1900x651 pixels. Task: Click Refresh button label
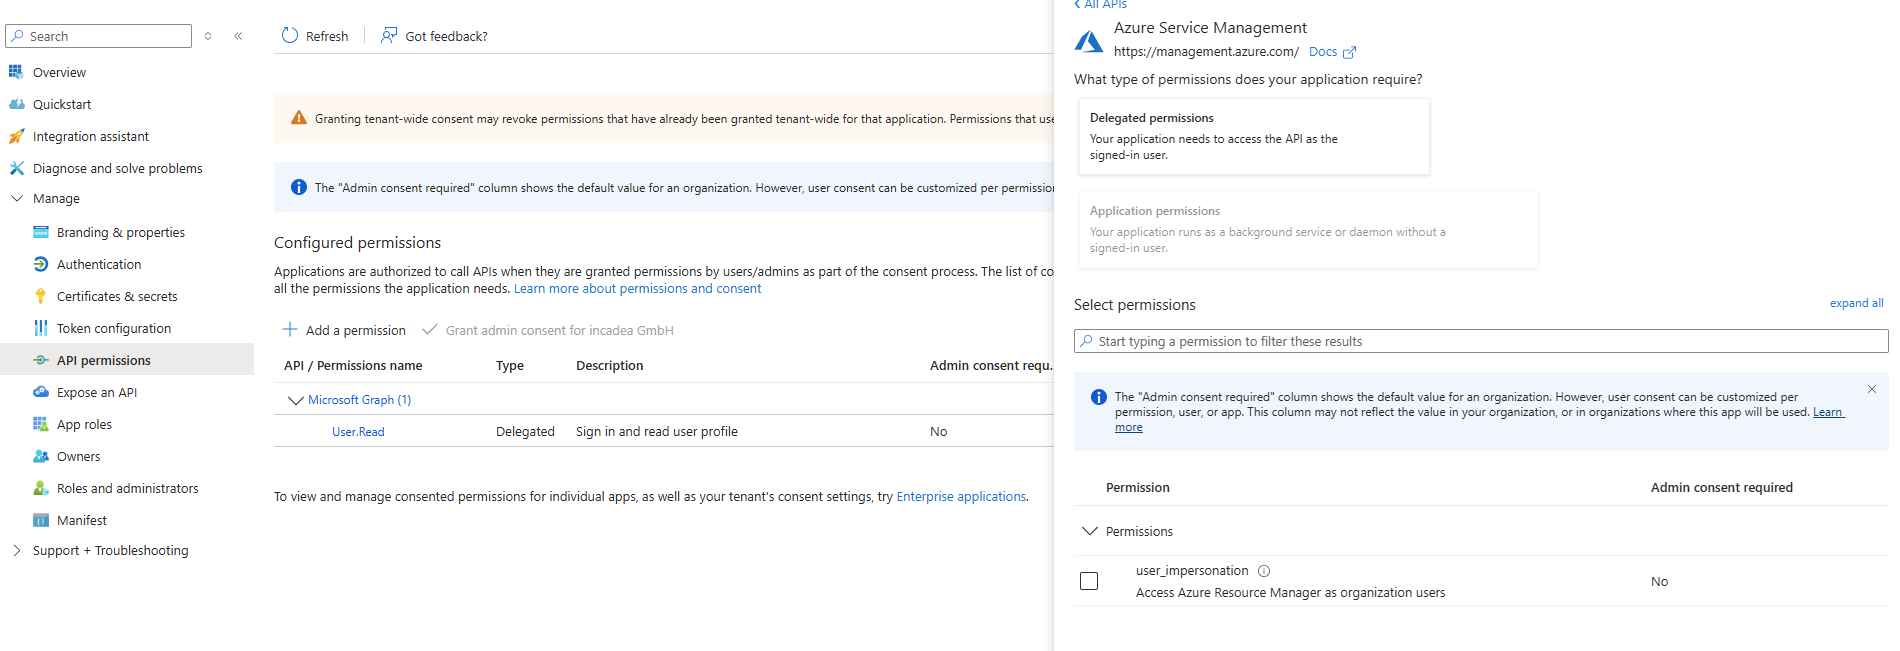327,36
